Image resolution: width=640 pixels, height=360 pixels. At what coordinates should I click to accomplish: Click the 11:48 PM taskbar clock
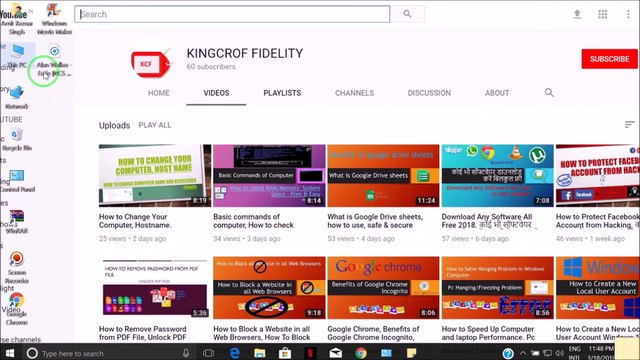[x=601, y=349]
